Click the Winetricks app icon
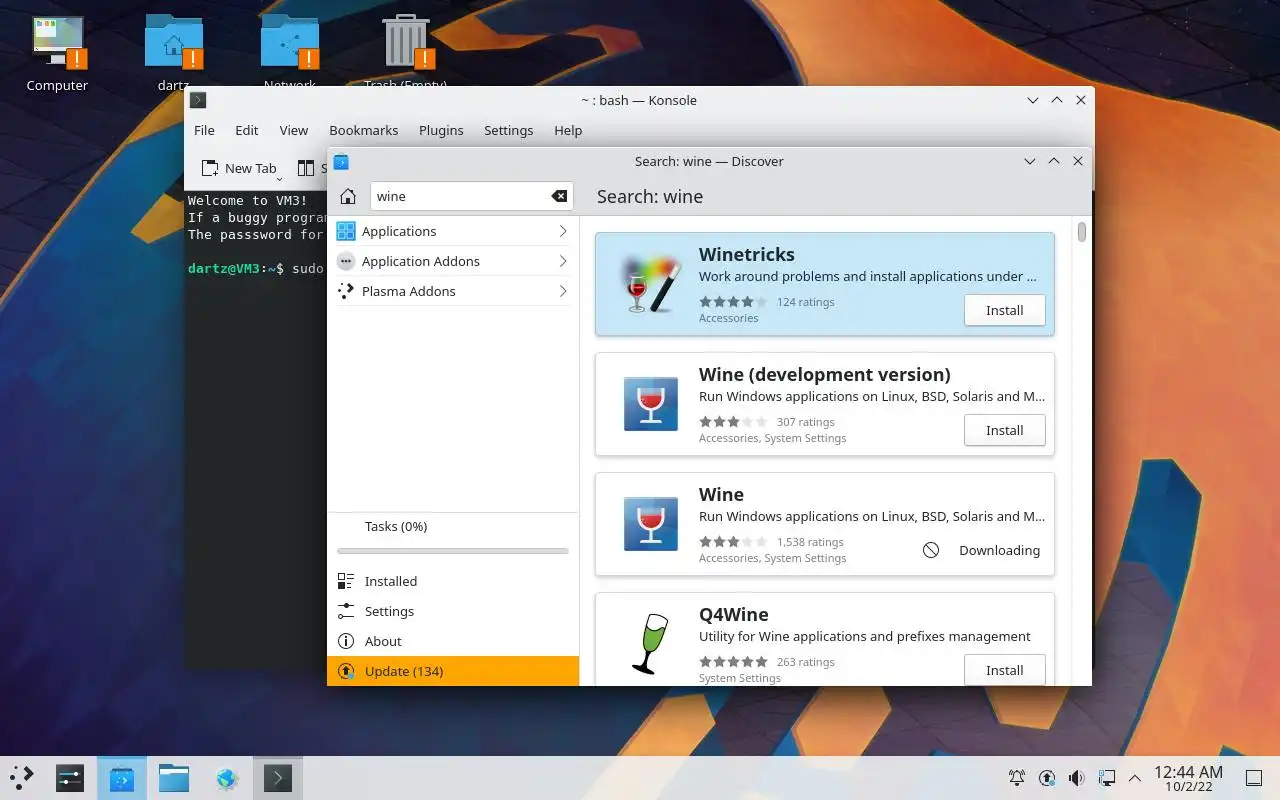 tap(650, 284)
